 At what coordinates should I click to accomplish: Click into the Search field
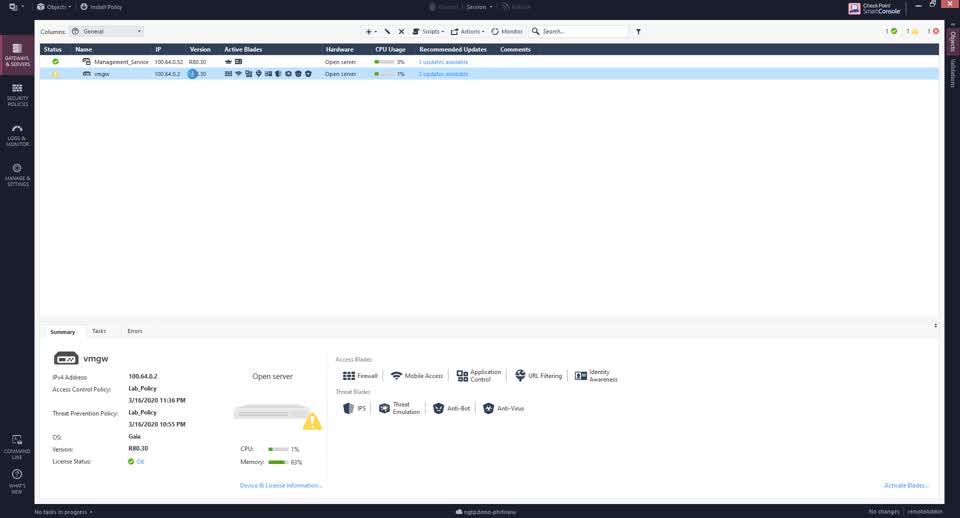pyautogui.click(x=579, y=31)
